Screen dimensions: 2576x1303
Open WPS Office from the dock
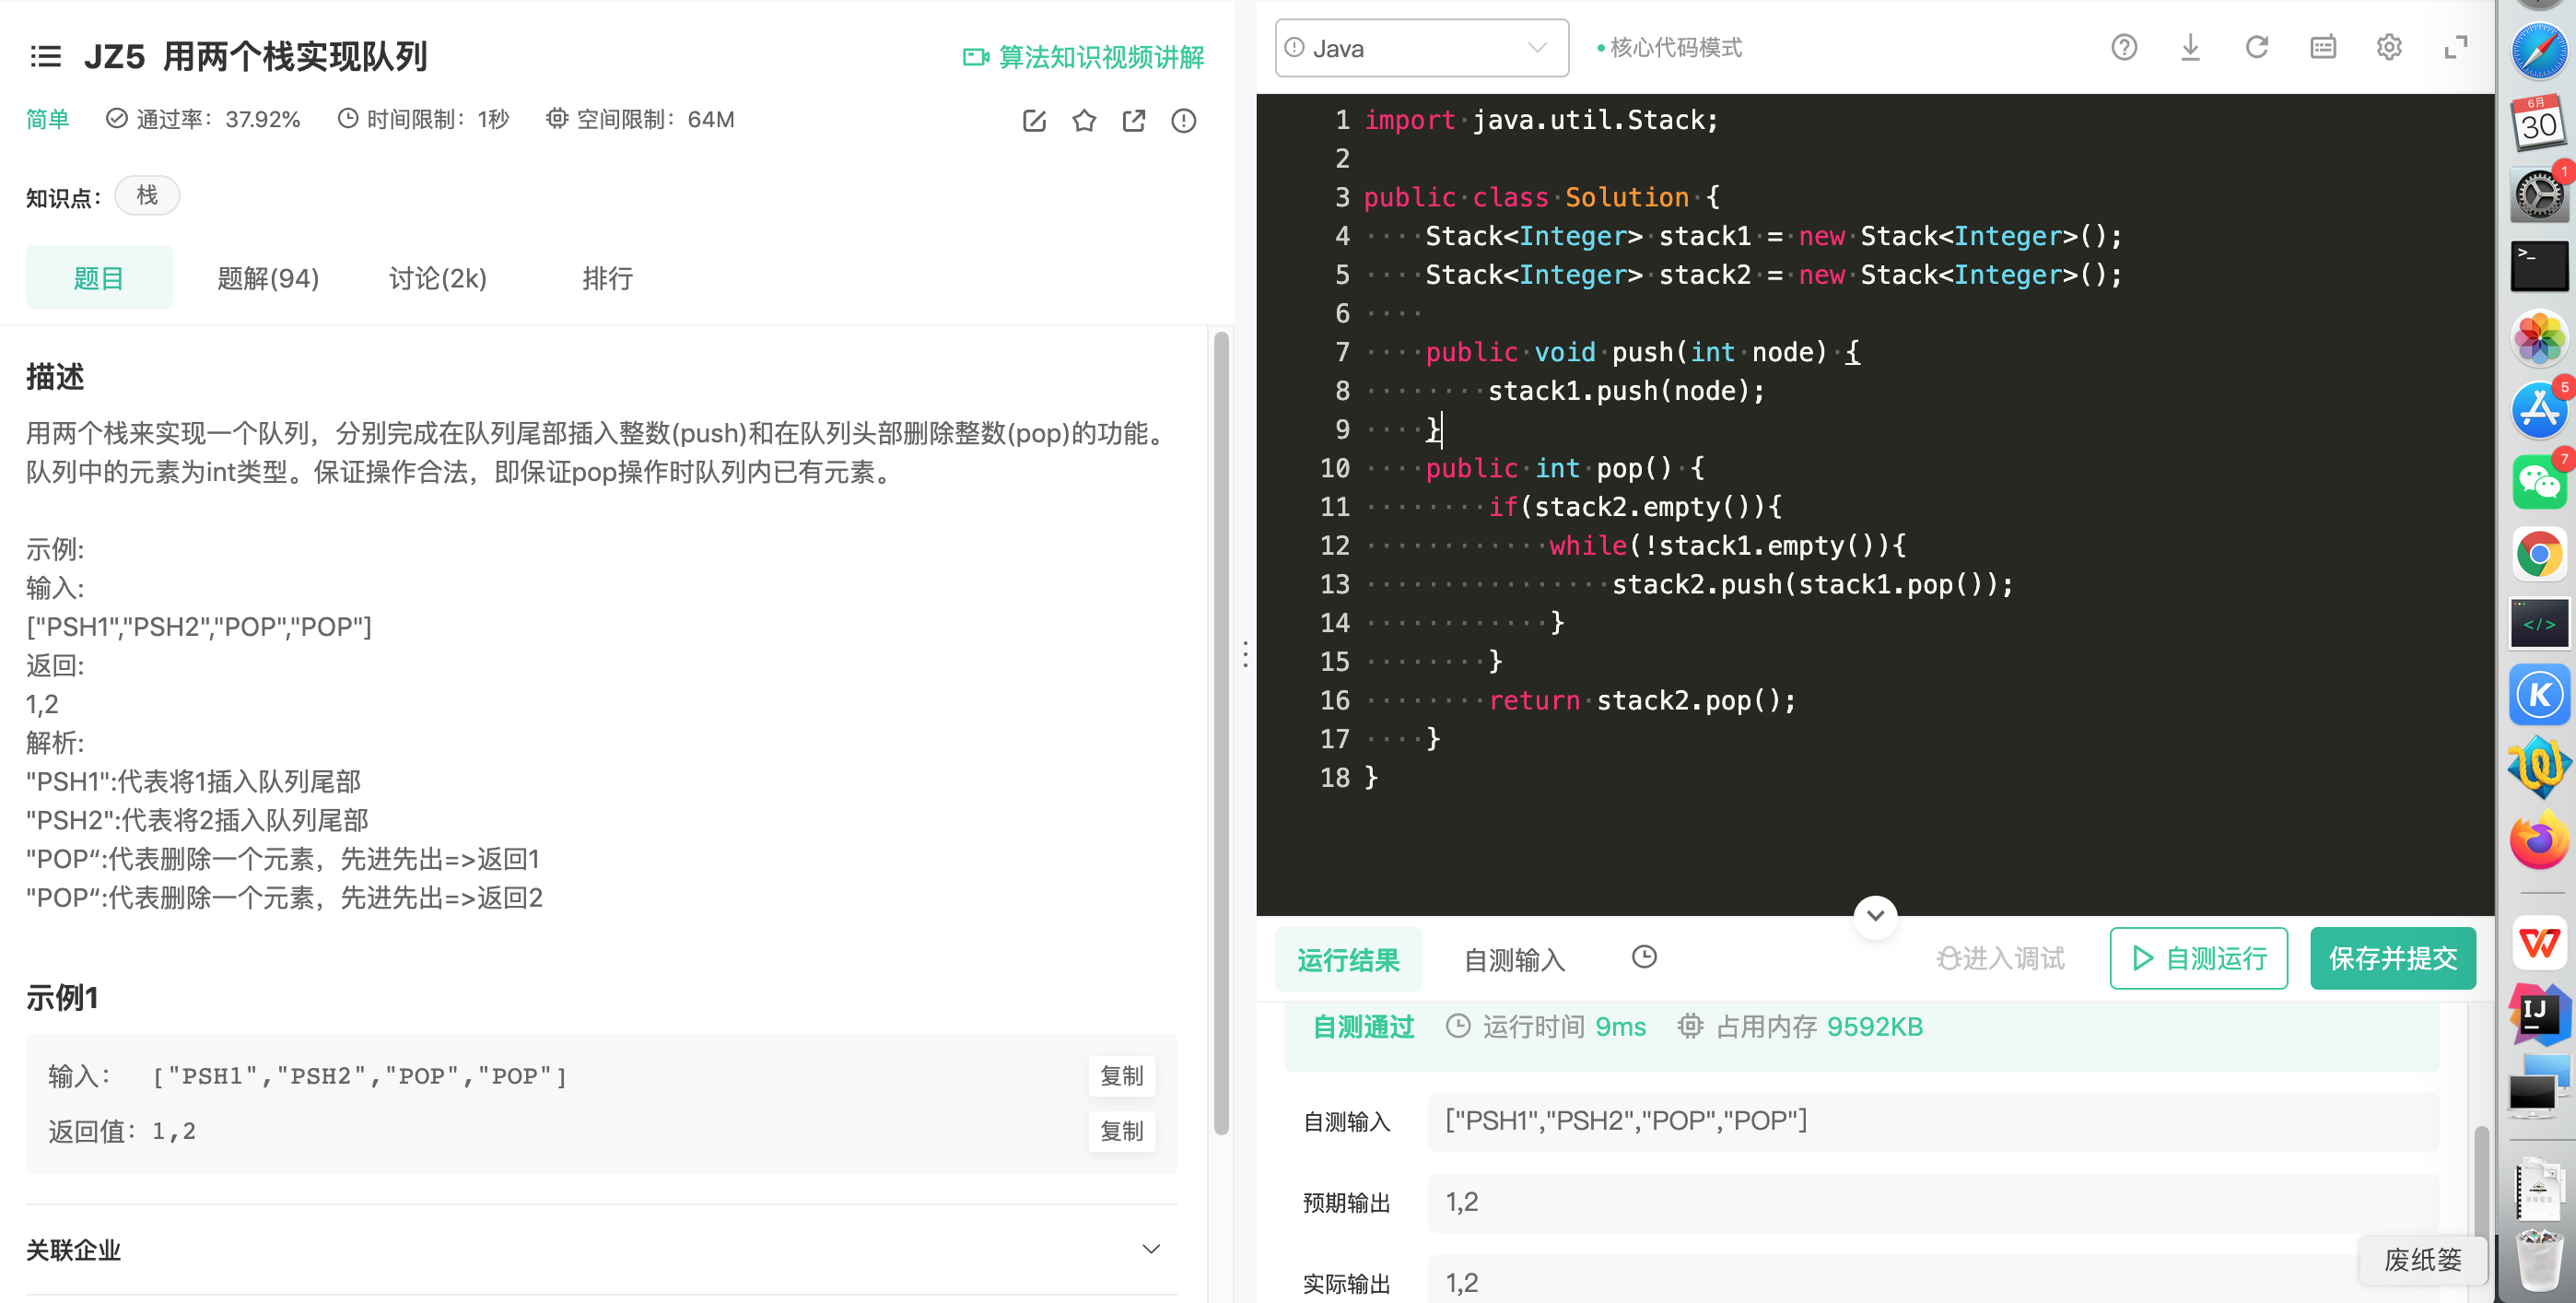click(x=2539, y=943)
